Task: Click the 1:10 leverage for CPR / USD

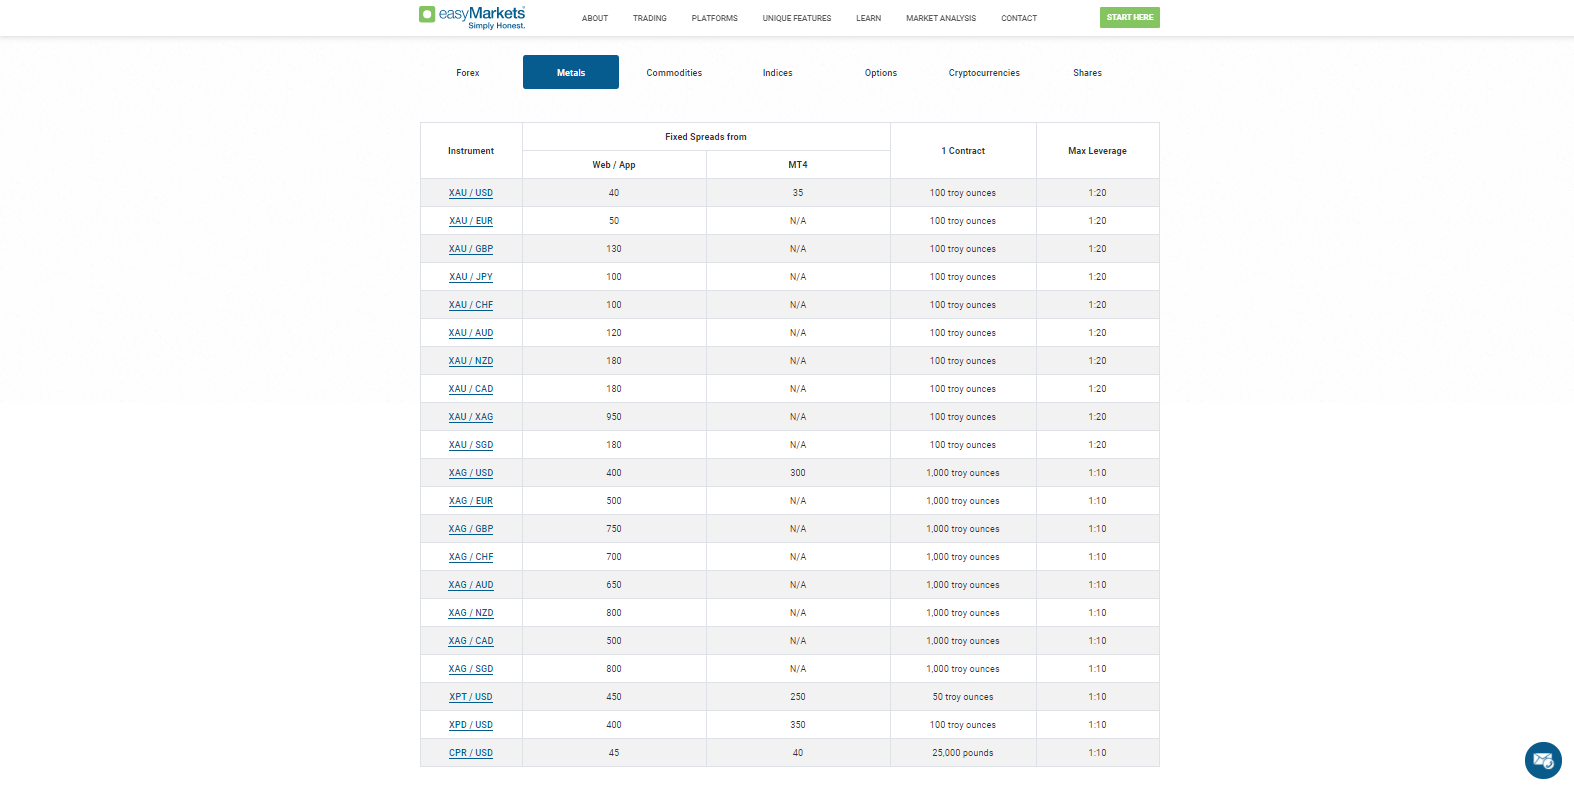Action: (1097, 753)
